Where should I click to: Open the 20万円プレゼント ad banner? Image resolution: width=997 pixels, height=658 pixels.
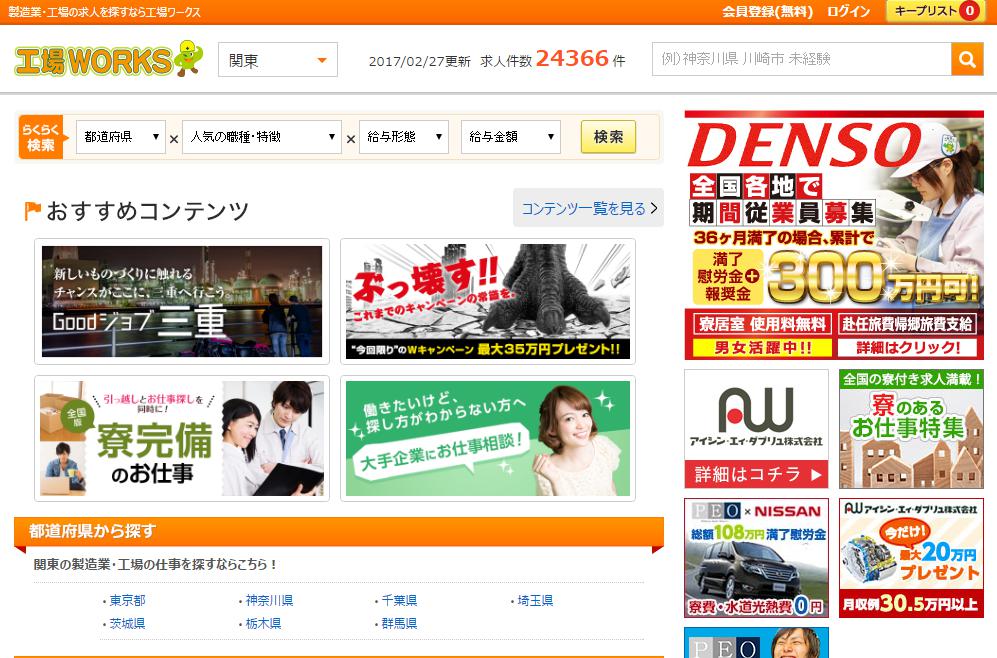click(911, 558)
